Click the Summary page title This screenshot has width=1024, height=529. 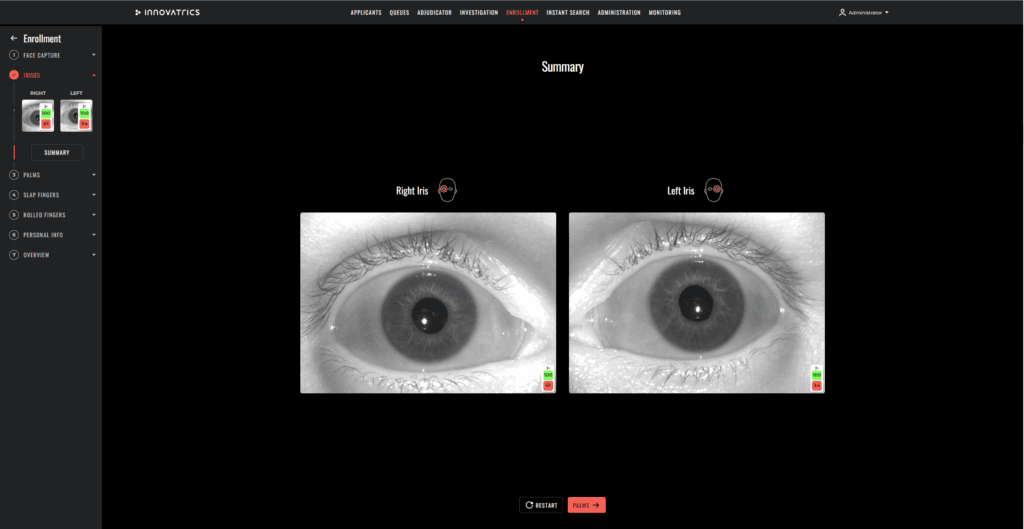(562, 67)
